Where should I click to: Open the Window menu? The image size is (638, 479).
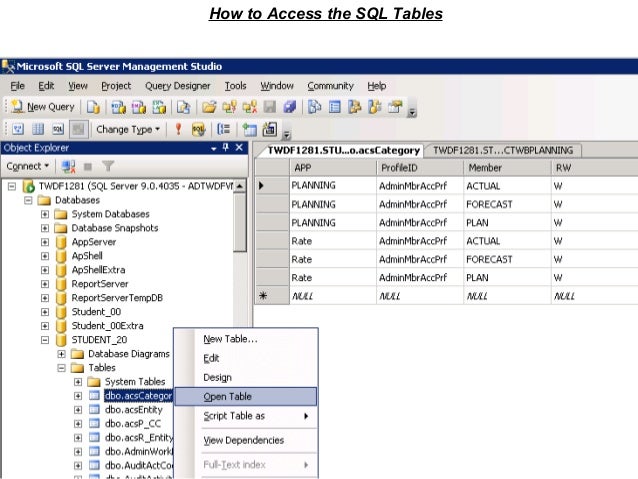click(277, 86)
